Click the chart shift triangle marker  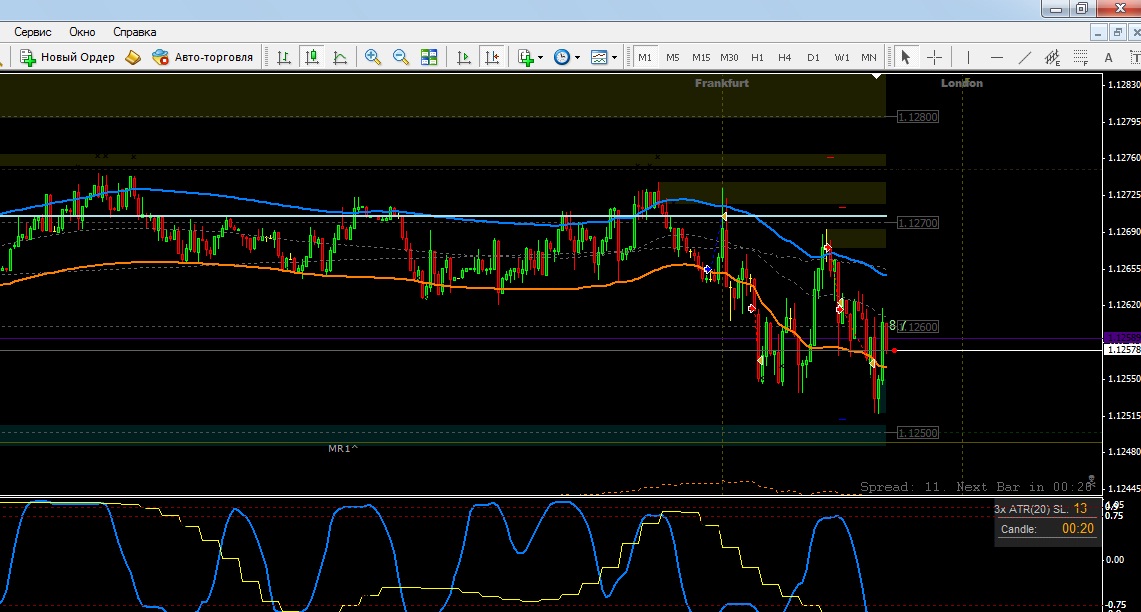coord(876,76)
